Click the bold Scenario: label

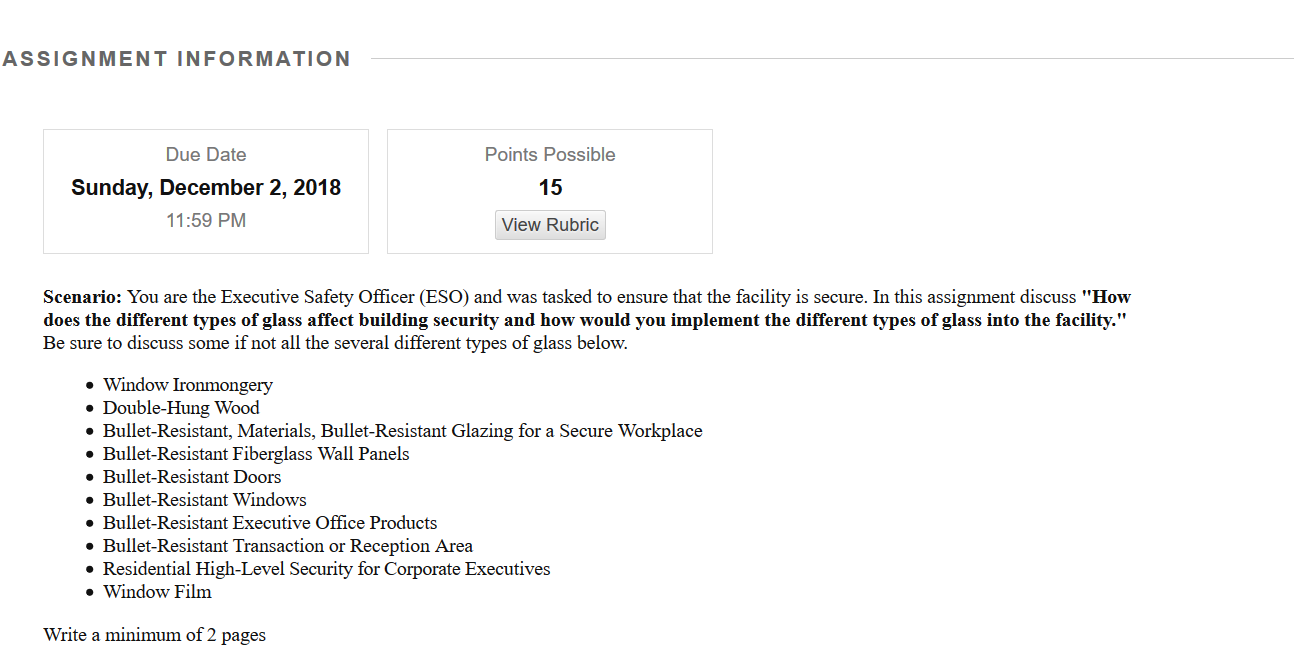pos(83,297)
